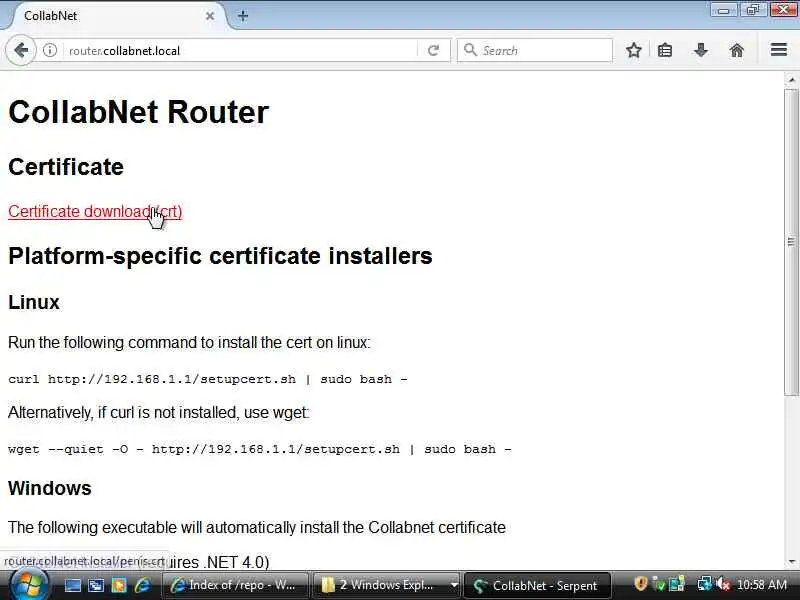
Task: Launch Internet Explorer from quick launch
Action: (142, 585)
